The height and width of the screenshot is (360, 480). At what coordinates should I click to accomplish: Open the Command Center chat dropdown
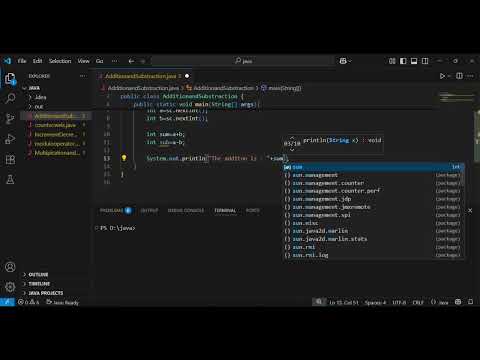point(345,61)
